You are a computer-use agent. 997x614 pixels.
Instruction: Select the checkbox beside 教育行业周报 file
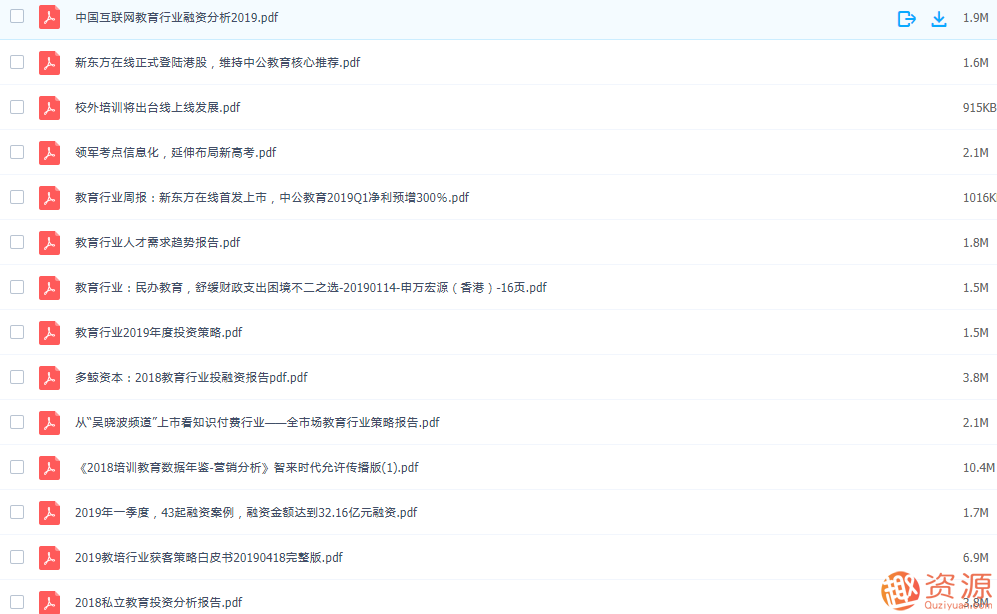point(16,197)
